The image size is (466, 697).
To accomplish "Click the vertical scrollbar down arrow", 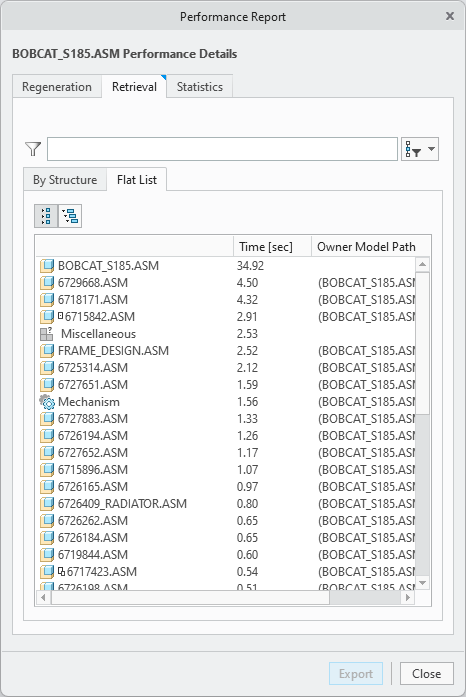I will pos(422,582).
